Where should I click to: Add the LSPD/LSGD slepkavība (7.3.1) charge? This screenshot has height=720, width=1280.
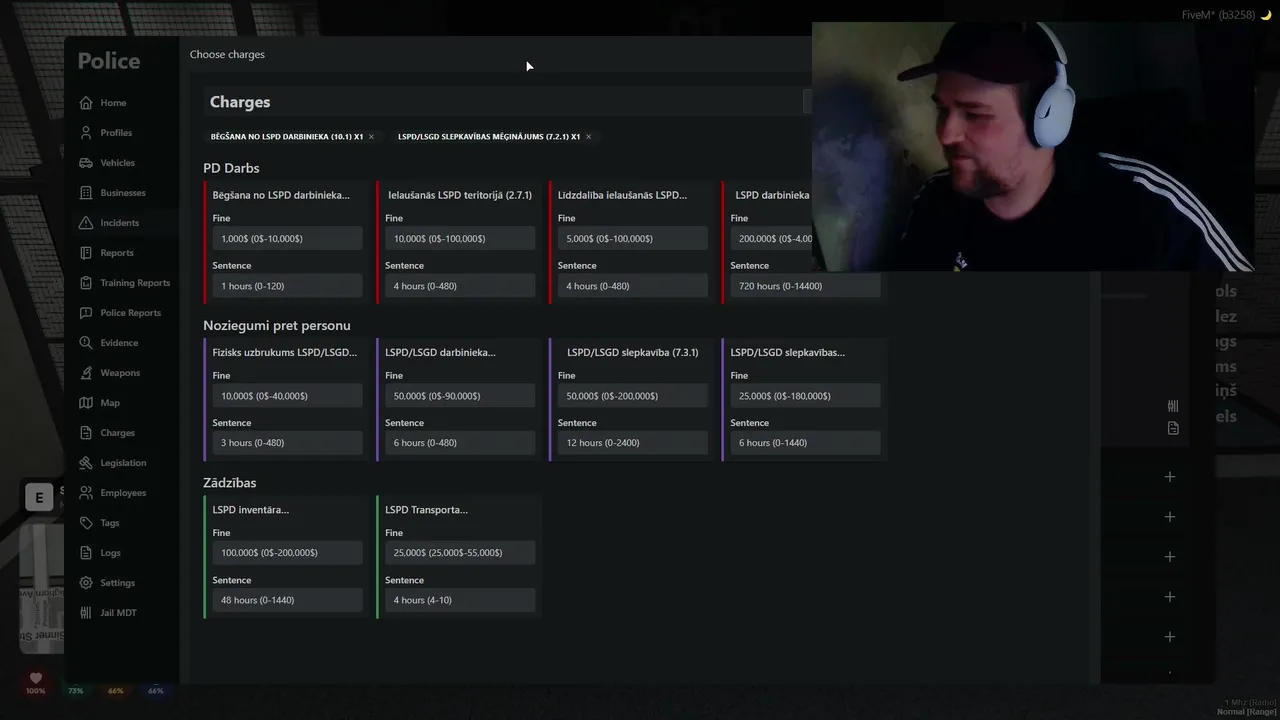[x=633, y=352]
